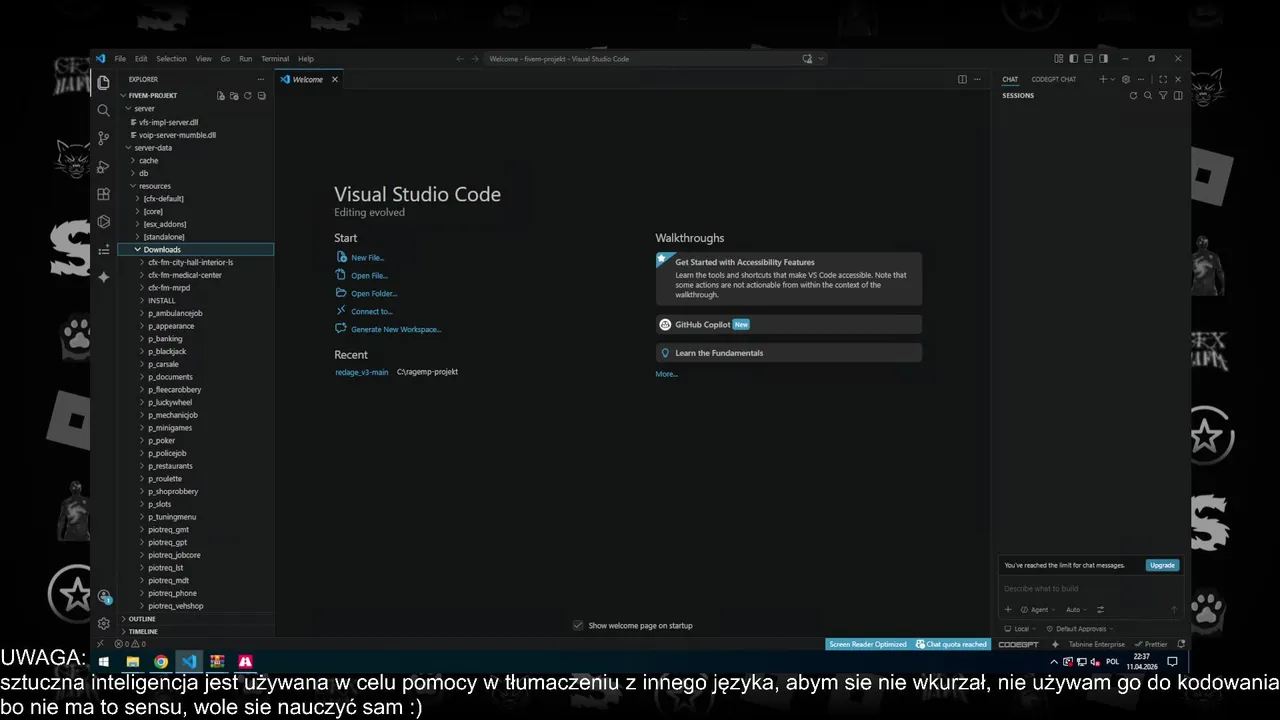This screenshot has height=720, width=1280.
Task: Open the recent redage_v3-main project
Action: (361, 372)
